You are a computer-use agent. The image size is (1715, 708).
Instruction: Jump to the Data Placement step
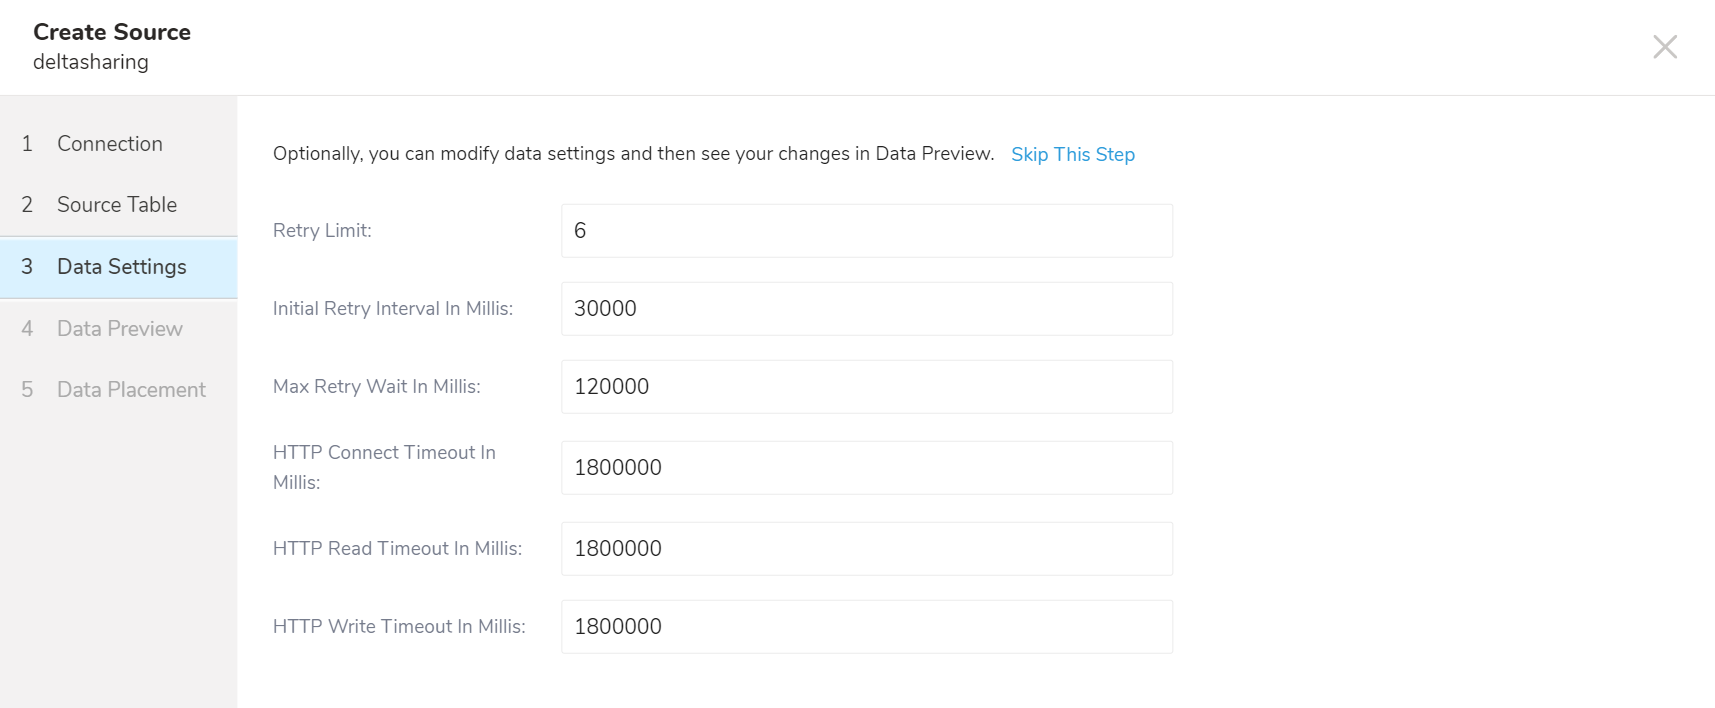coord(131,390)
